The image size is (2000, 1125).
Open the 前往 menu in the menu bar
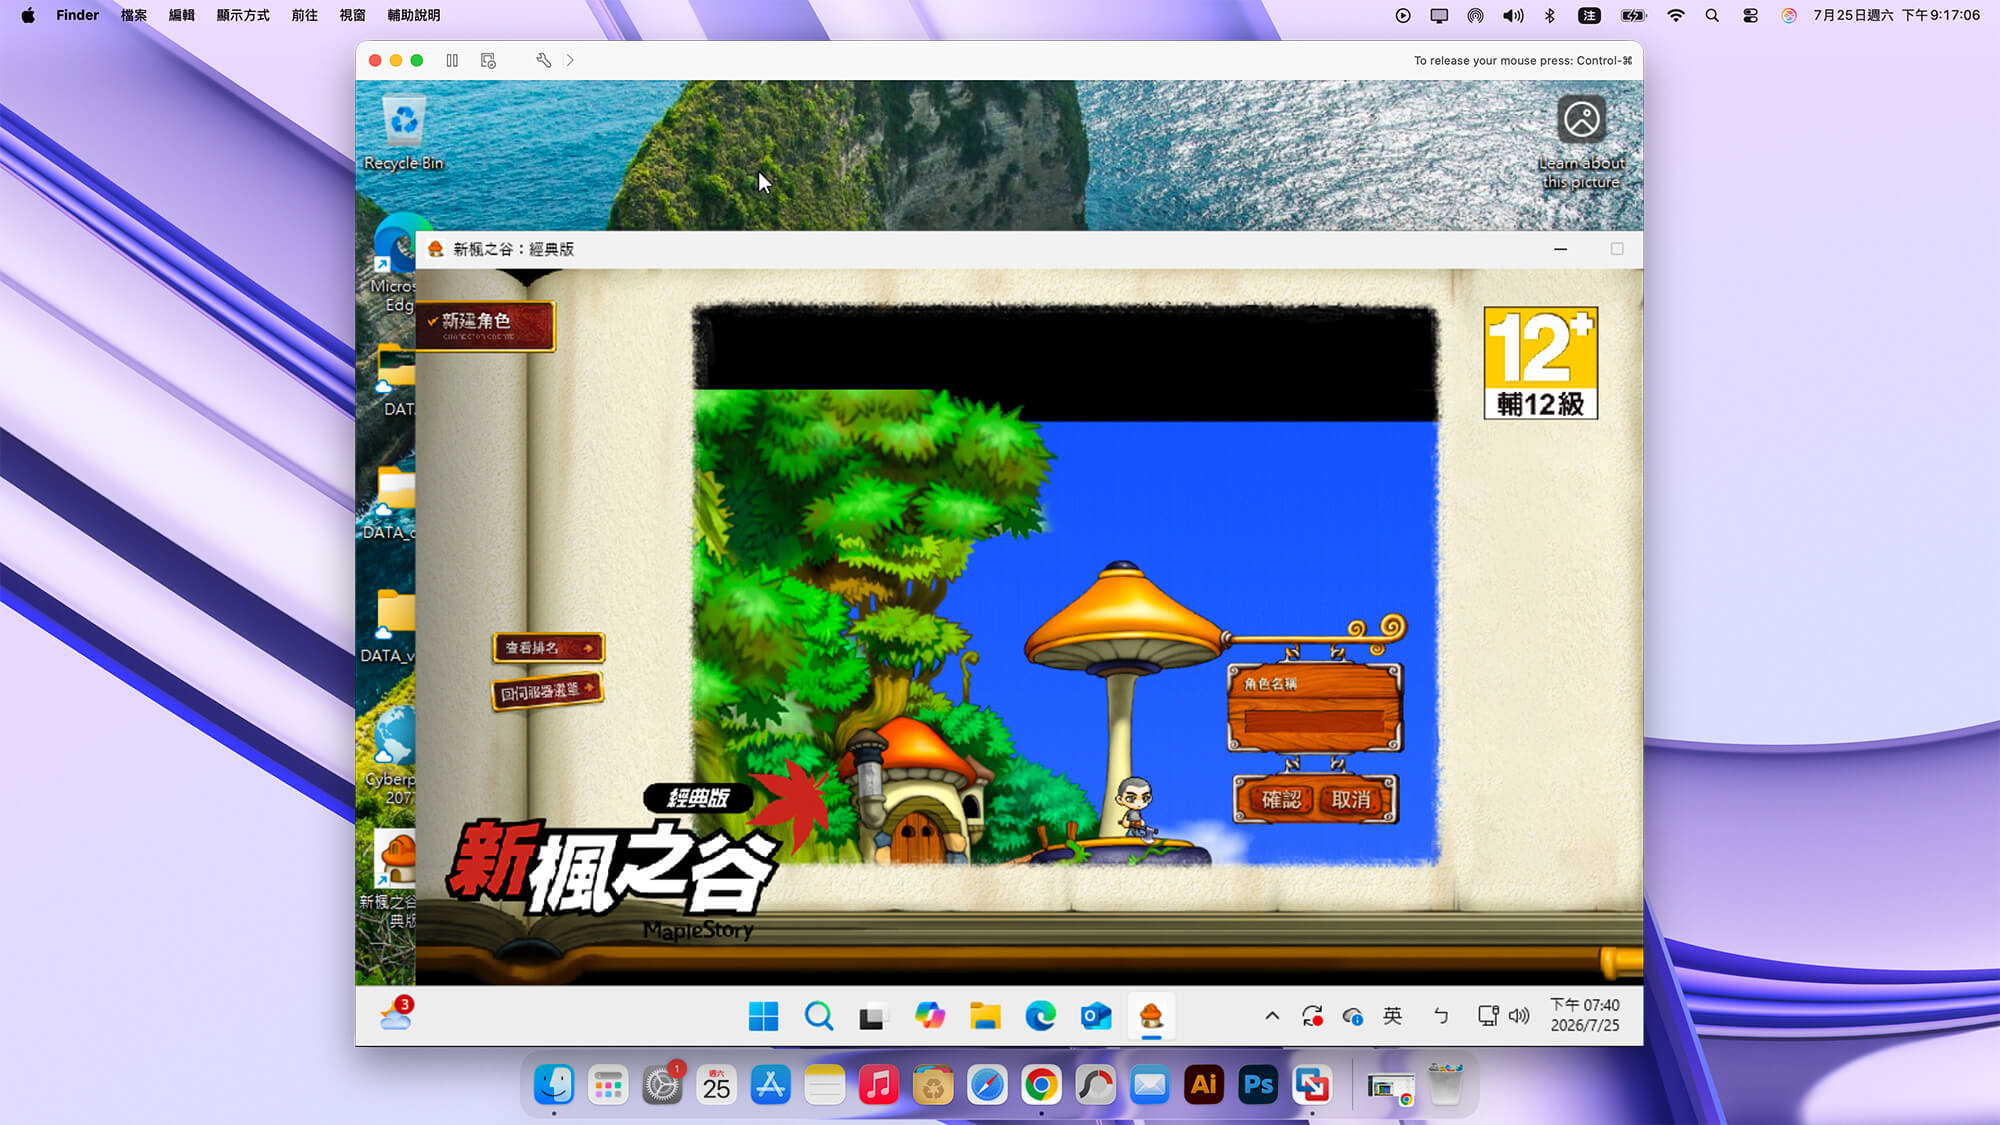pyautogui.click(x=304, y=15)
